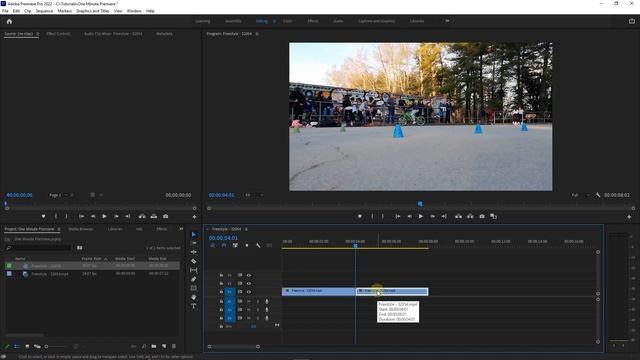Image resolution: width=640 pixels, height=360 pixels.
Task: Toggle visibility of the V3 track
Action: [x=249, y=275]
